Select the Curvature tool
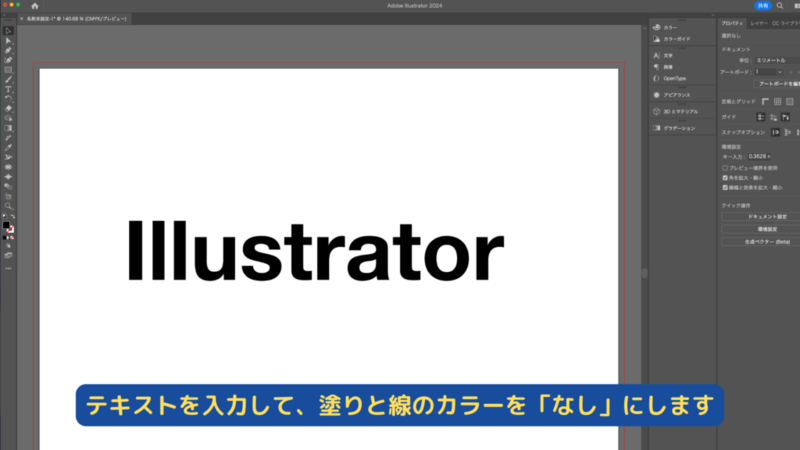This screenshot has height=450, width=800. pyautogui.click(x=8, y=60)
